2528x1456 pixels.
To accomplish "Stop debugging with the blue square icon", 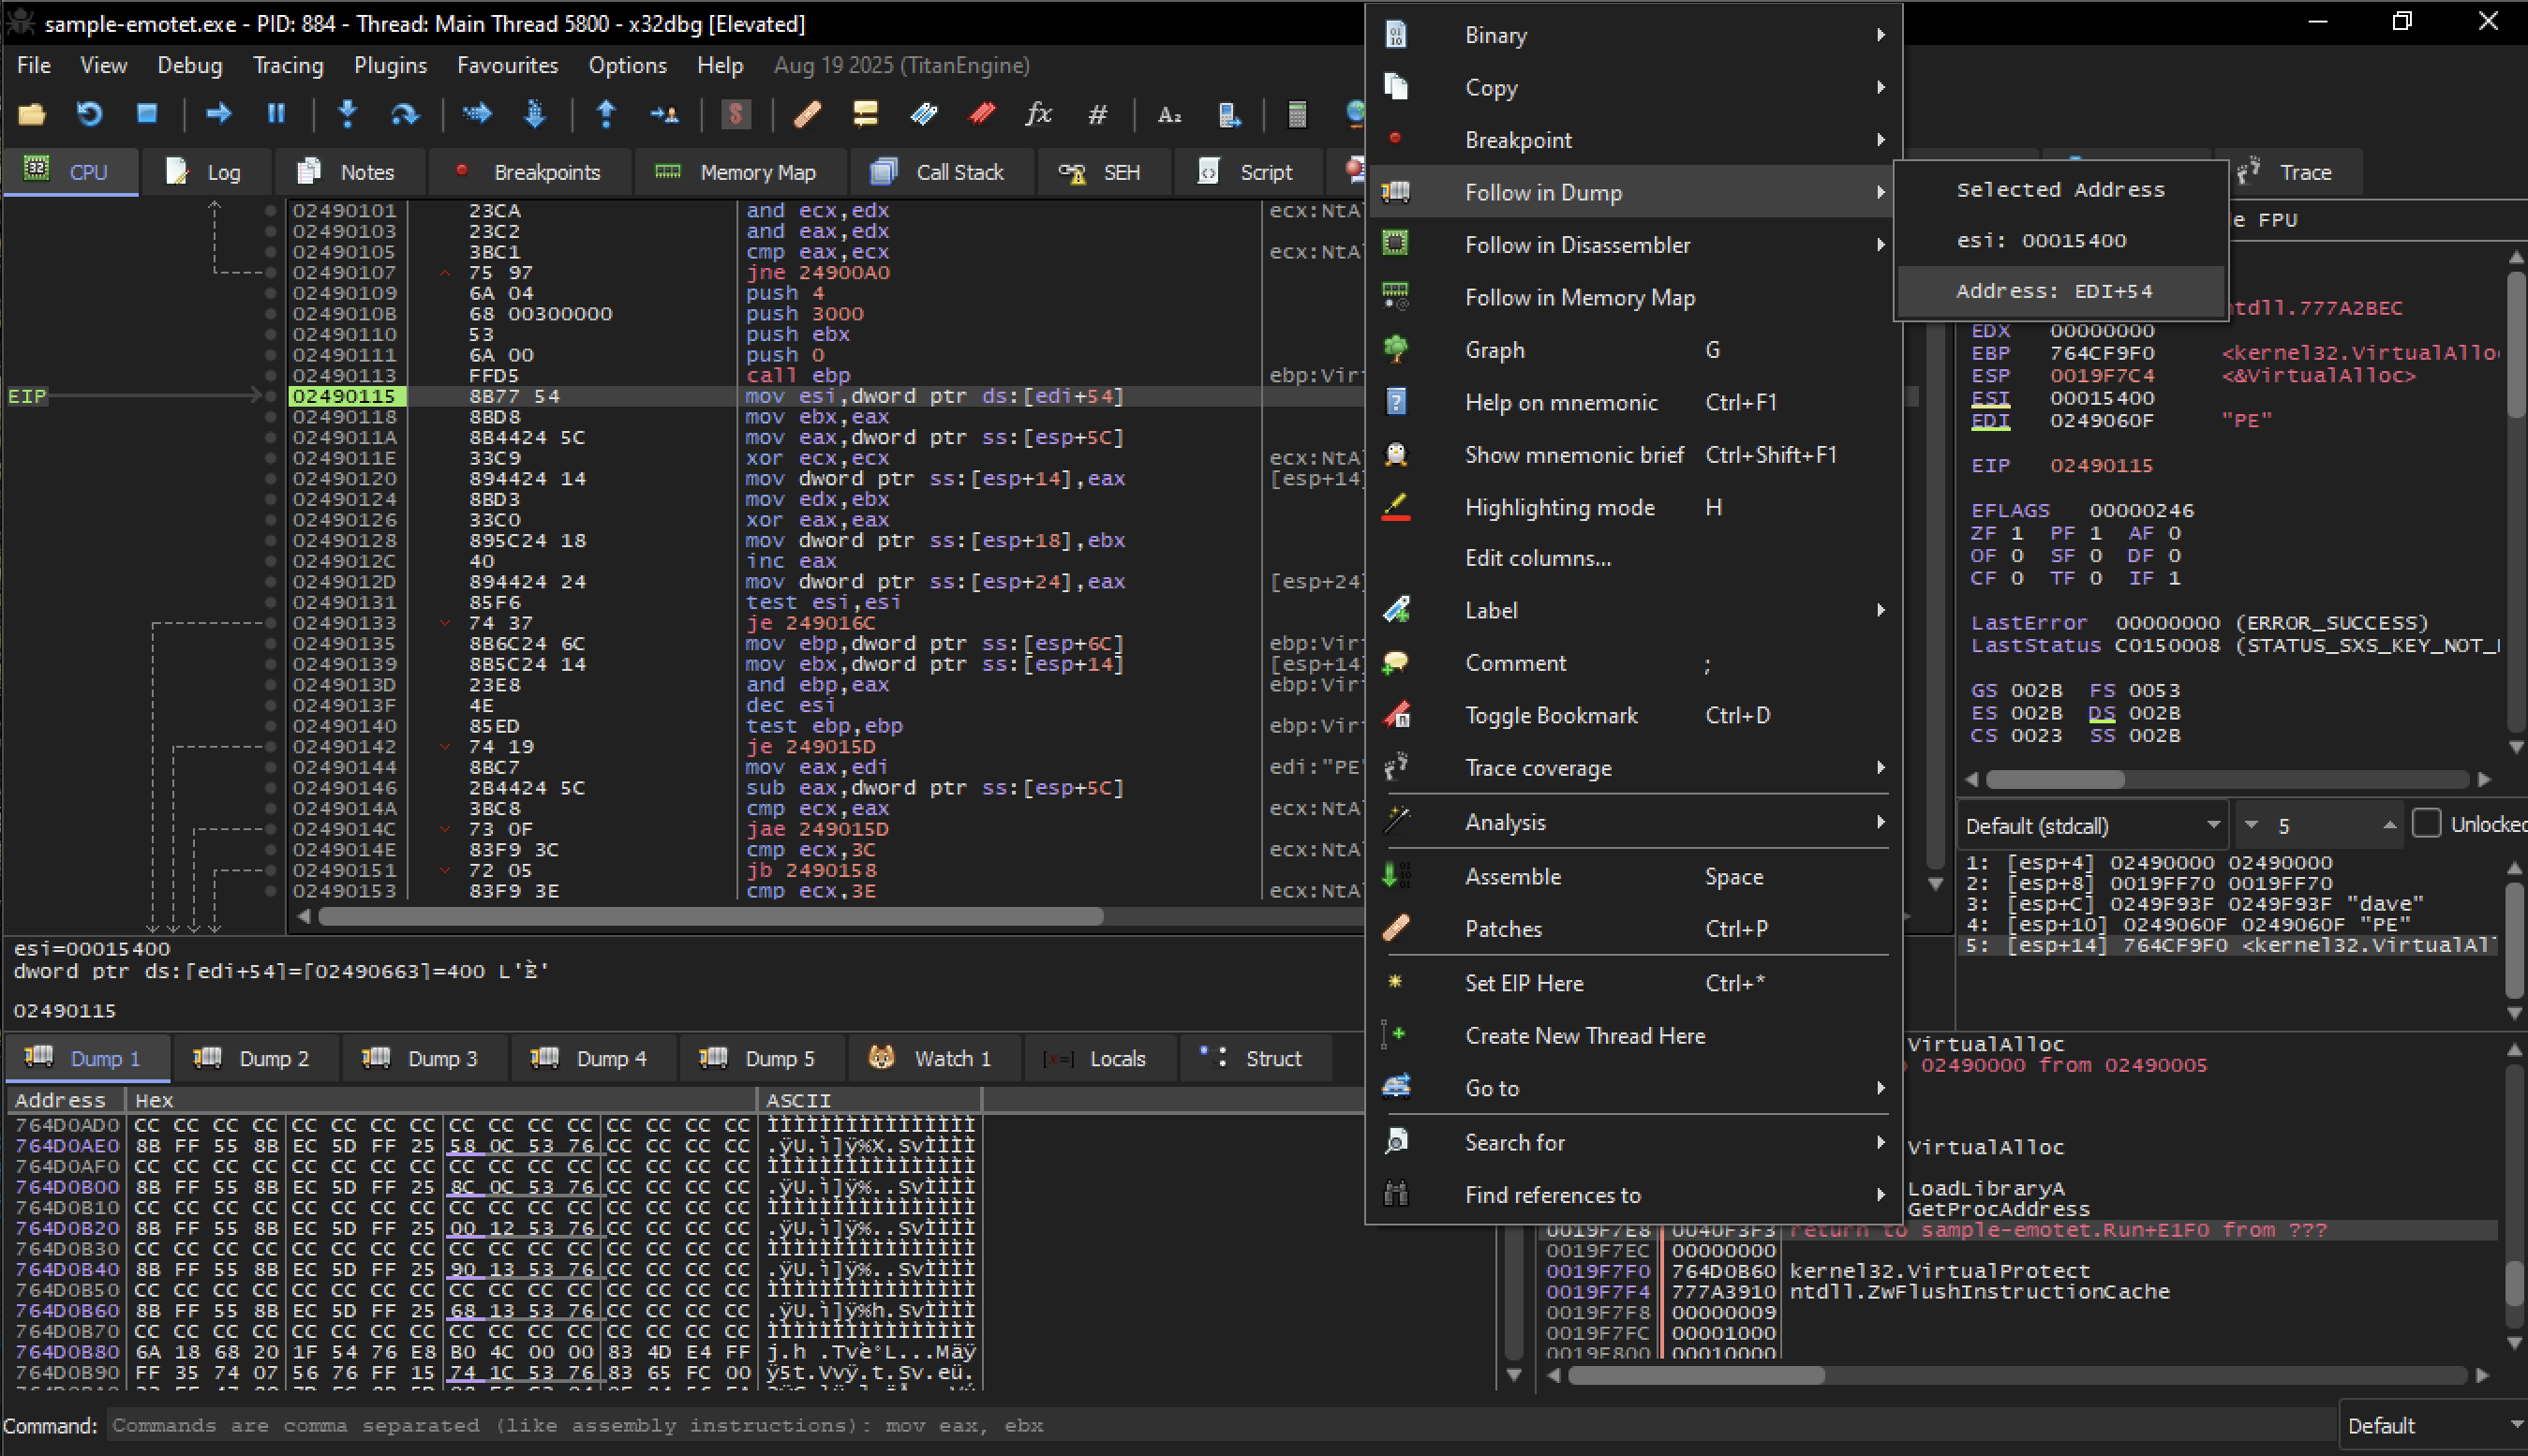I will coord(147,114).
